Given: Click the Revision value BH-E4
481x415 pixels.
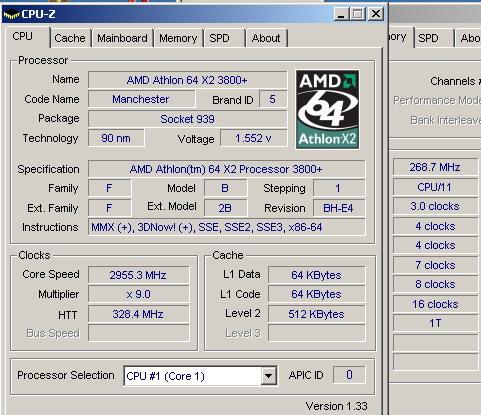Looking at the screenshot, I should pyautogui.click(x=339, y=208).
